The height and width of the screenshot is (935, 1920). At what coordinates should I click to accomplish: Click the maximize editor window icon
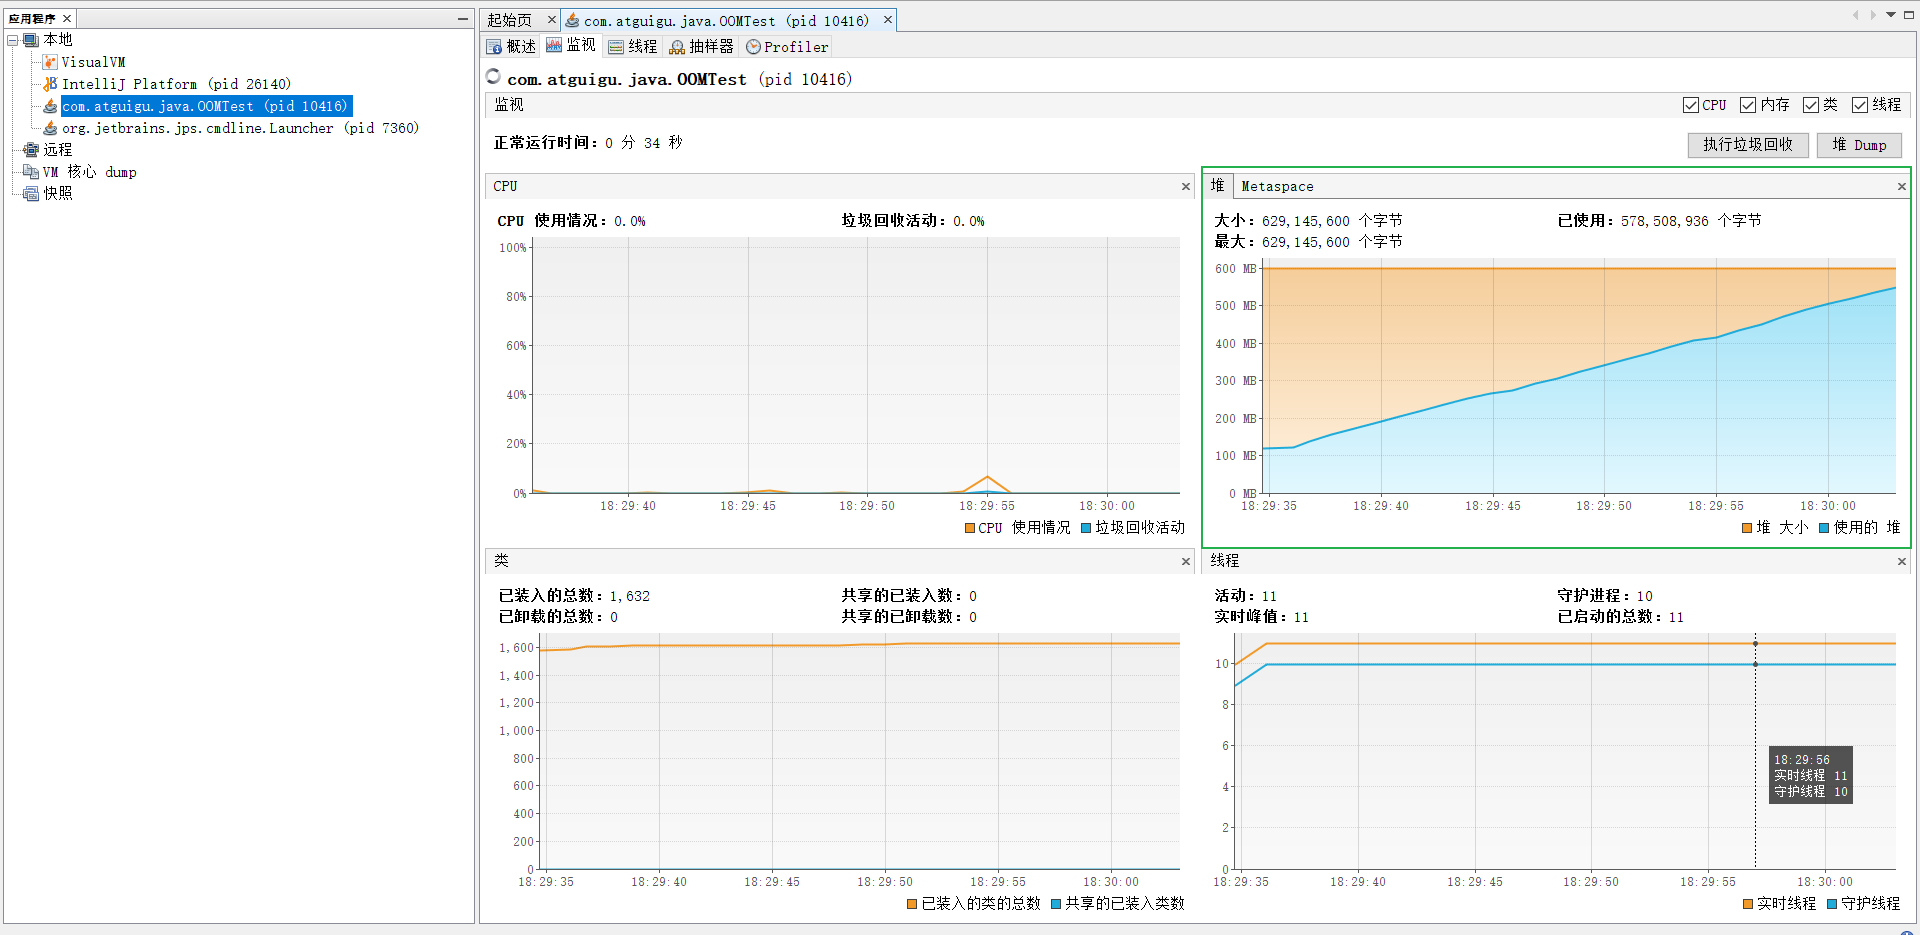[1908, 15]
